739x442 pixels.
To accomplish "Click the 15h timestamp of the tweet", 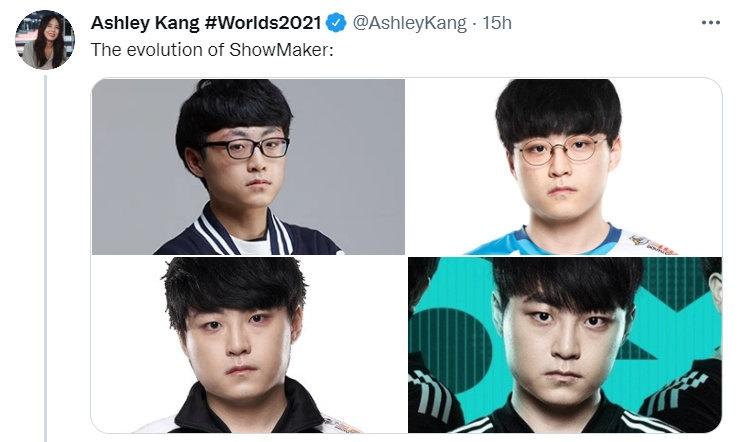I will (x=497, y=23).
